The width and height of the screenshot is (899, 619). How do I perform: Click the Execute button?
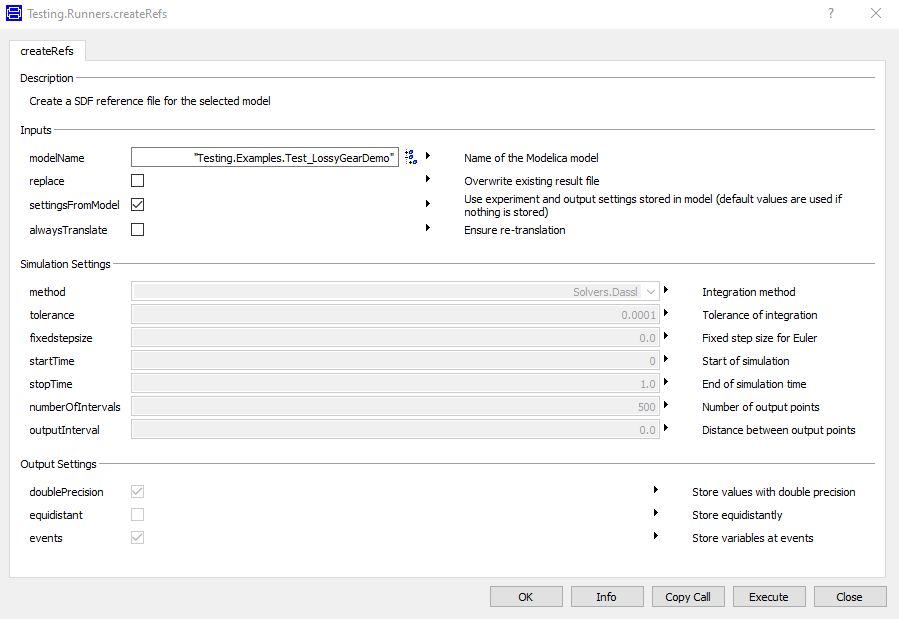click(x=769, y=597)
